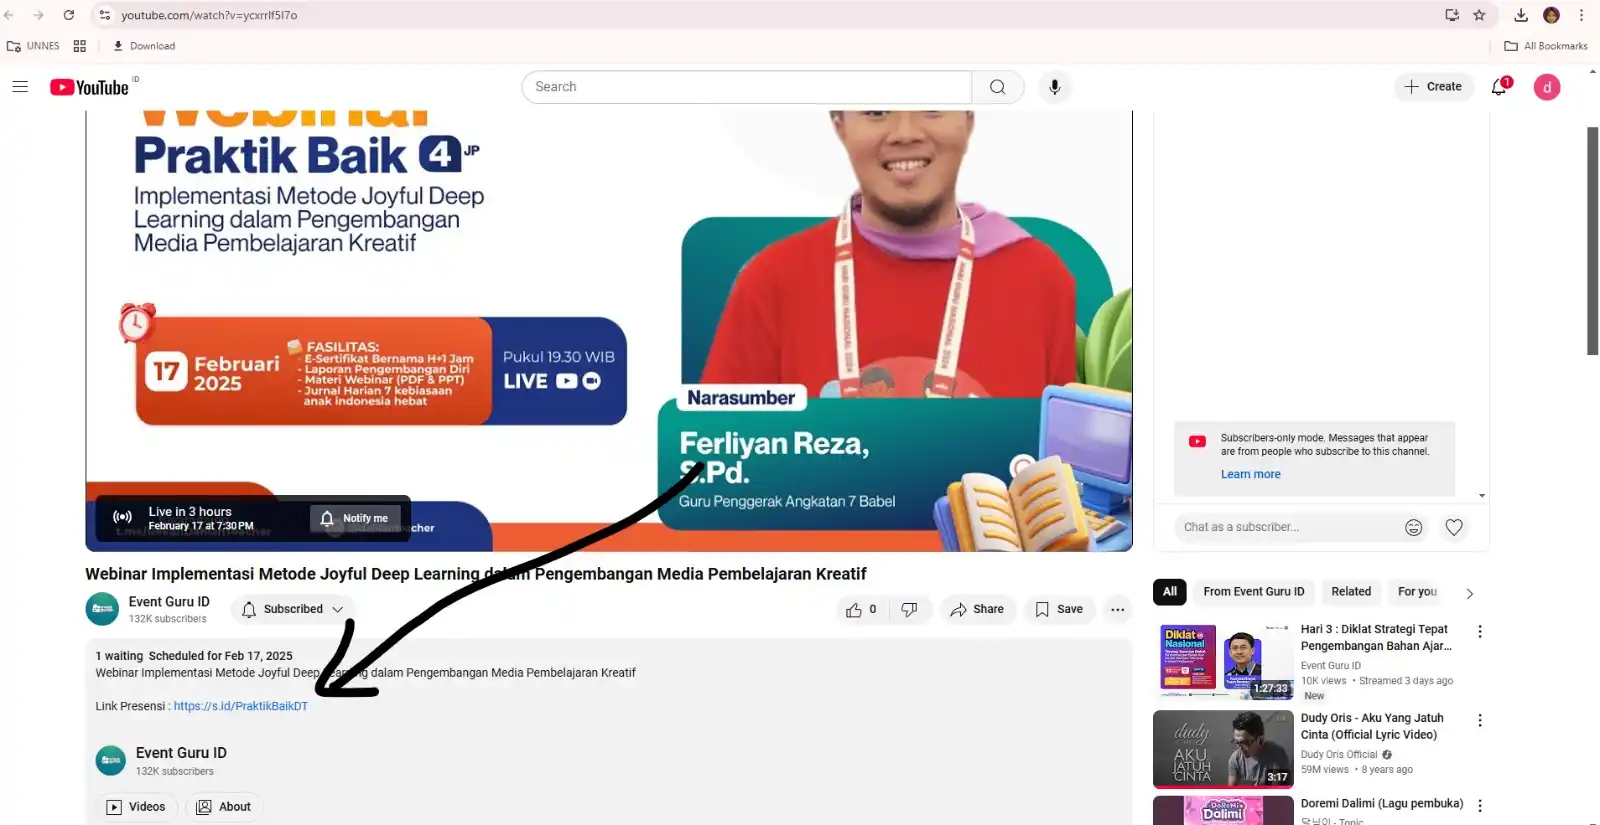The height and width of the screenshot is (825, 1600).
Task: Open Dudy Oris Aku Yang Jatuh Cinta thumbnail
Action: tap(1223, 749)
